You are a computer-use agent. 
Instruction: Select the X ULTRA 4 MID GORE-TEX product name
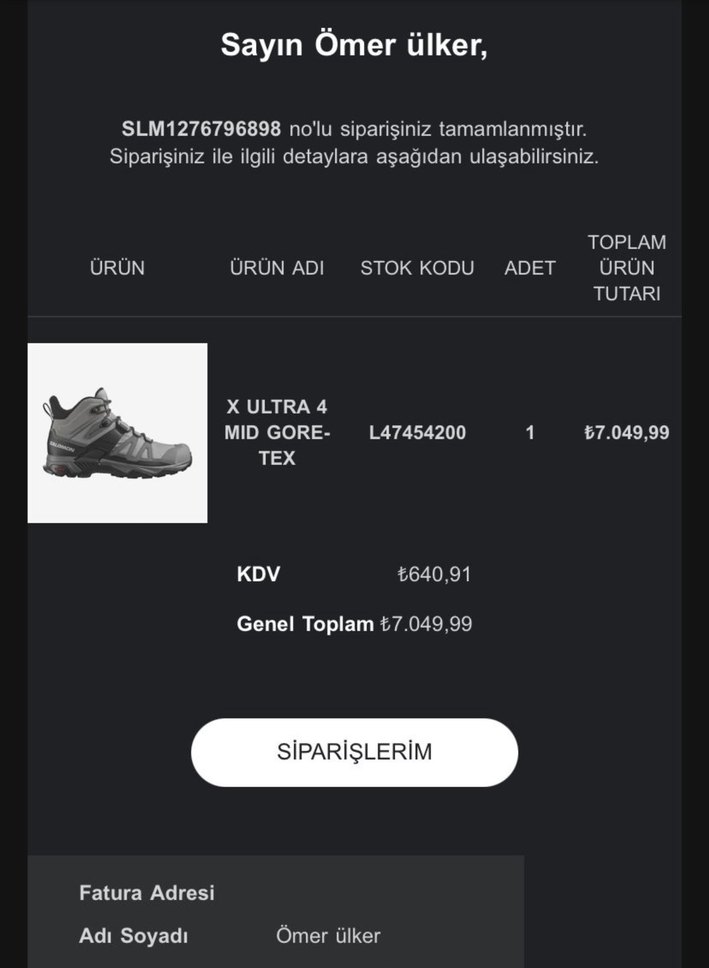[277, 433]
